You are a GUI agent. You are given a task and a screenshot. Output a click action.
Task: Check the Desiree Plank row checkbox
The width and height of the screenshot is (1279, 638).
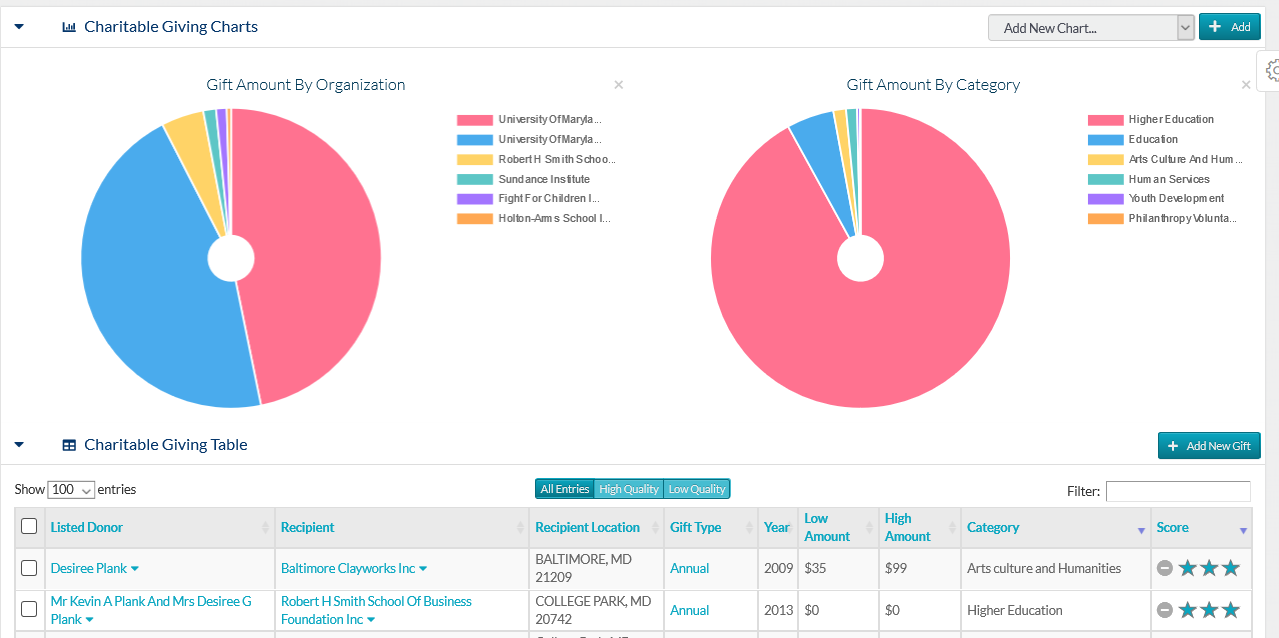pyautogui.click(x=29, y=568)
